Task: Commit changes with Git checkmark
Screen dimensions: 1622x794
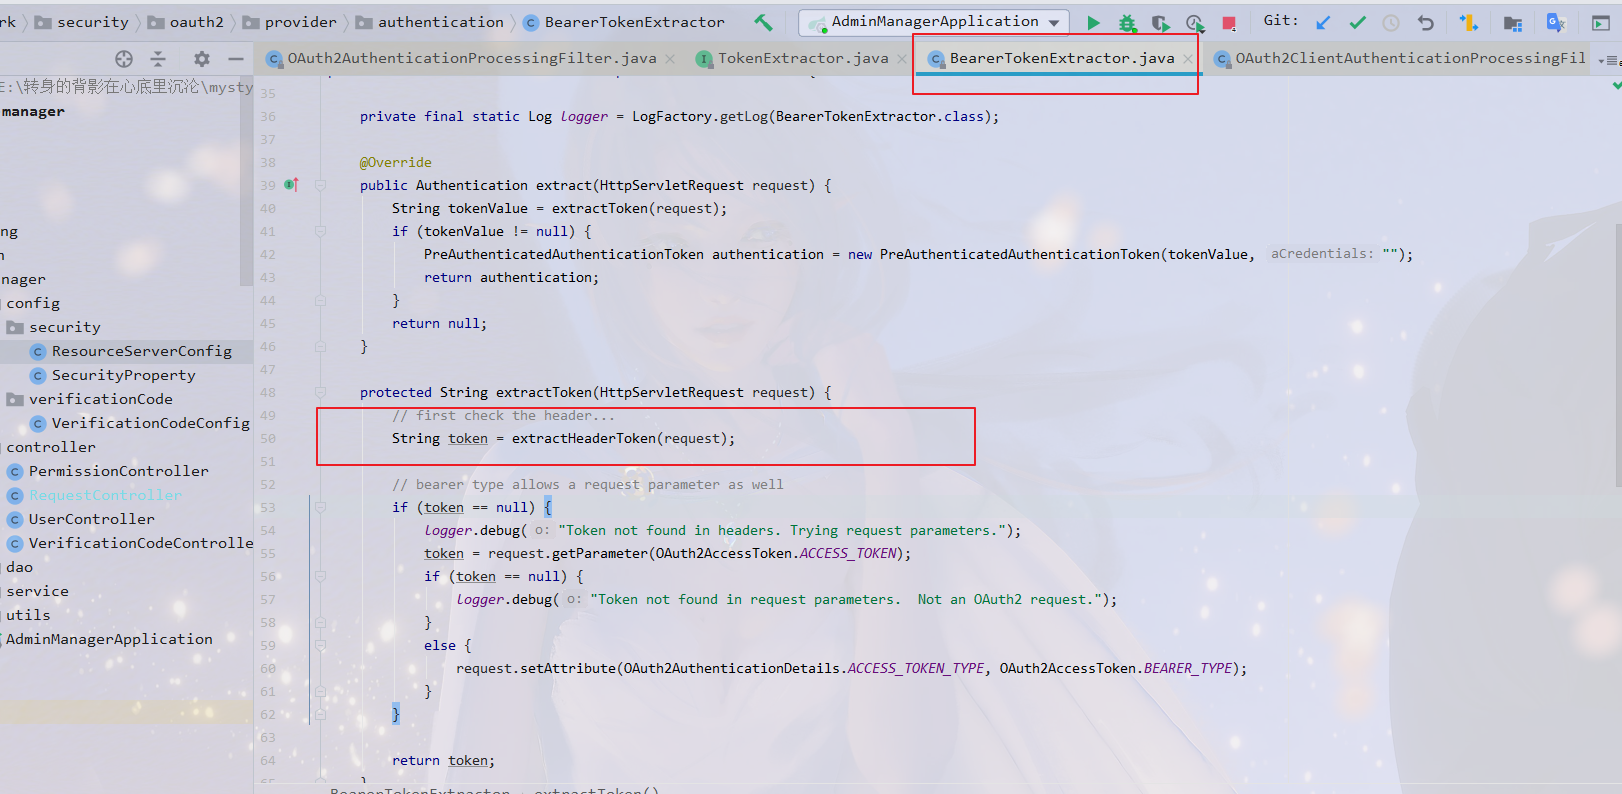Action: 1357,22
